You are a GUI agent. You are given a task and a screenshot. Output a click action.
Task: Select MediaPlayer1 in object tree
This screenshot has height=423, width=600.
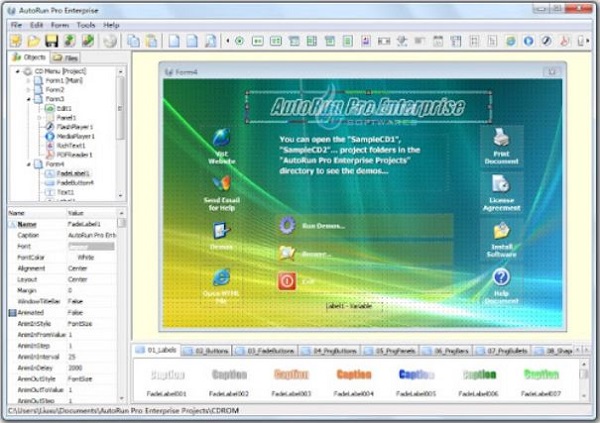(75, 136)
